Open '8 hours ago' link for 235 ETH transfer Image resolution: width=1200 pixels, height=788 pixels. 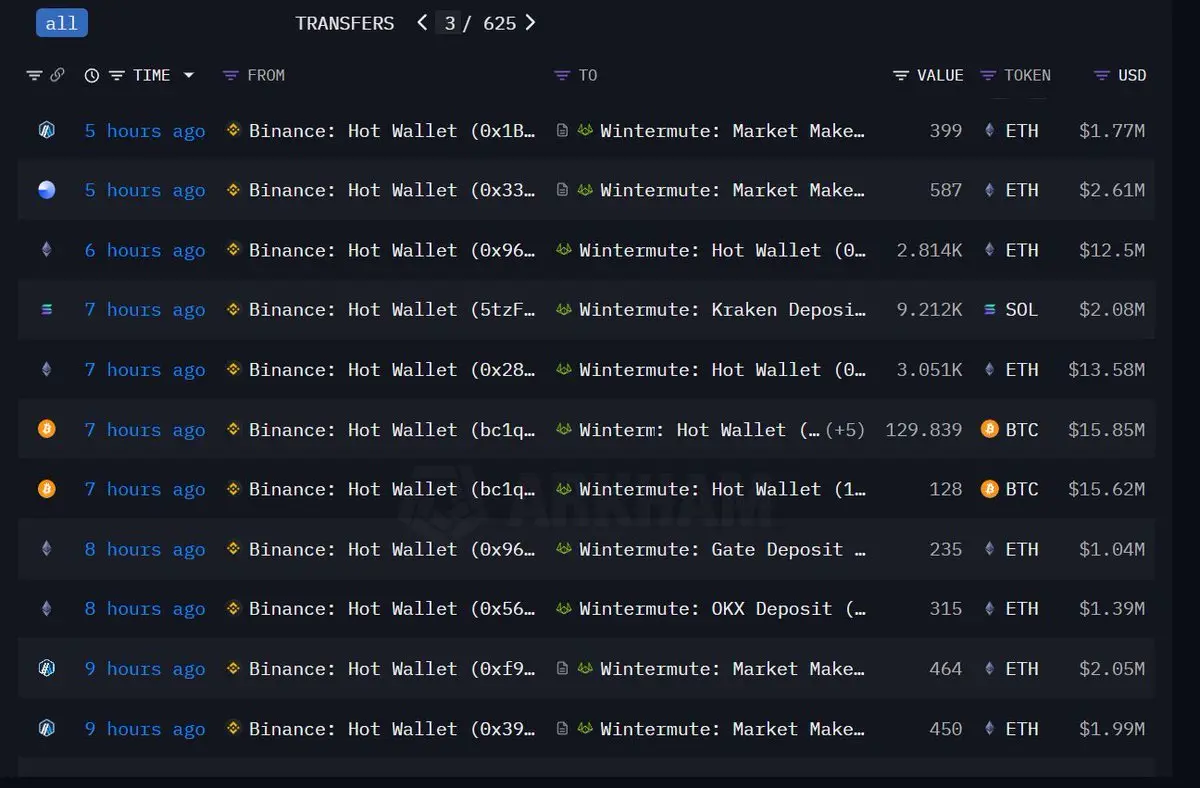[x=145, y=549]
